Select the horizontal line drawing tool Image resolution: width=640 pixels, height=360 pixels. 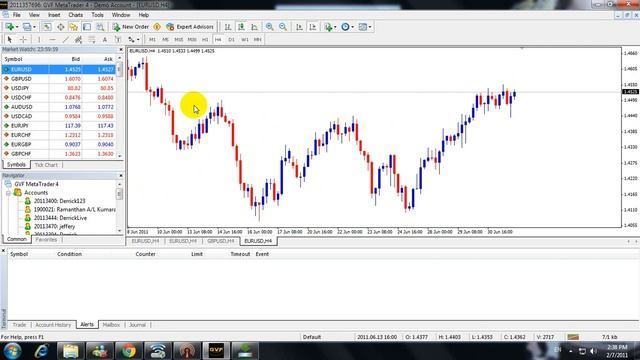52,40
